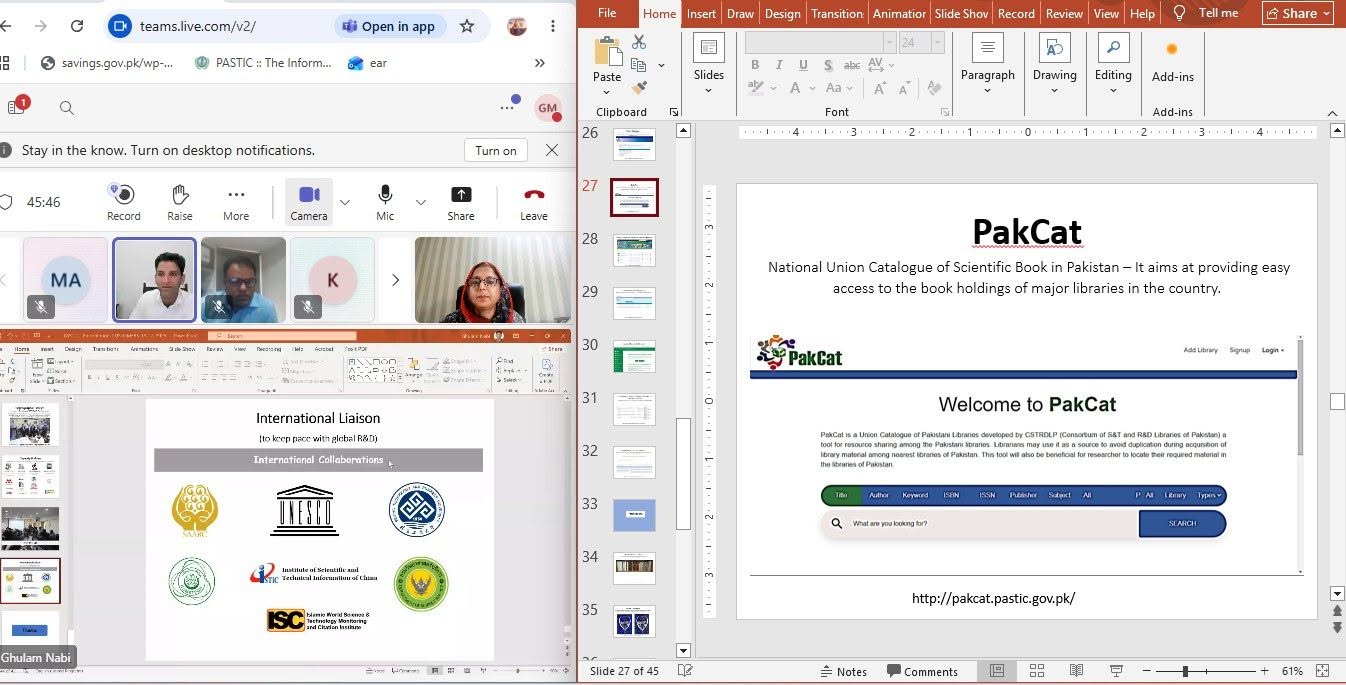Screen dimensions: 1346x685
Task: Switch to the View ribbon tab
Action: click(x=1106, y=13)
